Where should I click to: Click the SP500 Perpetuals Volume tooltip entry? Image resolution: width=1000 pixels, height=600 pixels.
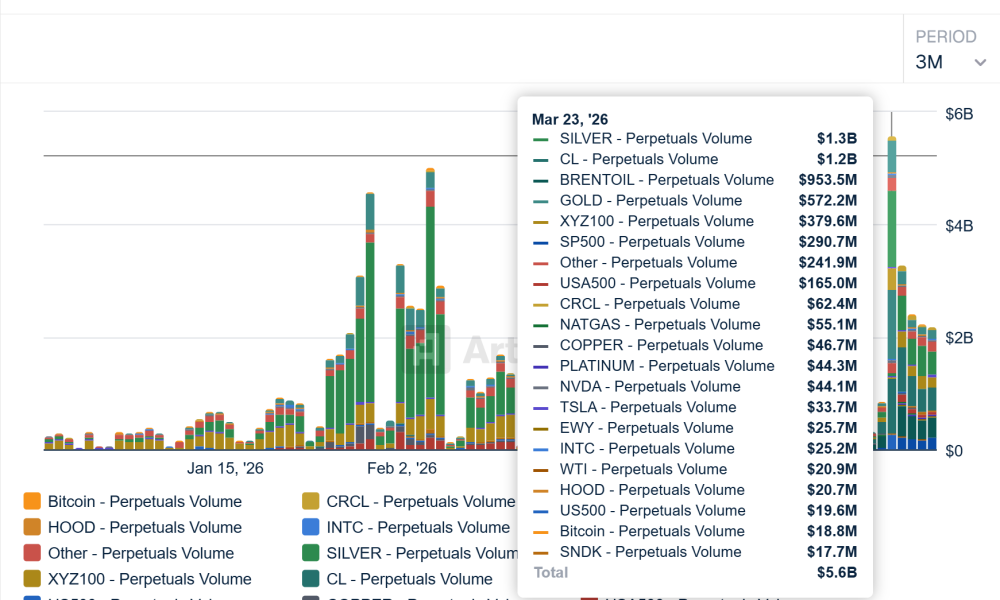pos(650,241)
